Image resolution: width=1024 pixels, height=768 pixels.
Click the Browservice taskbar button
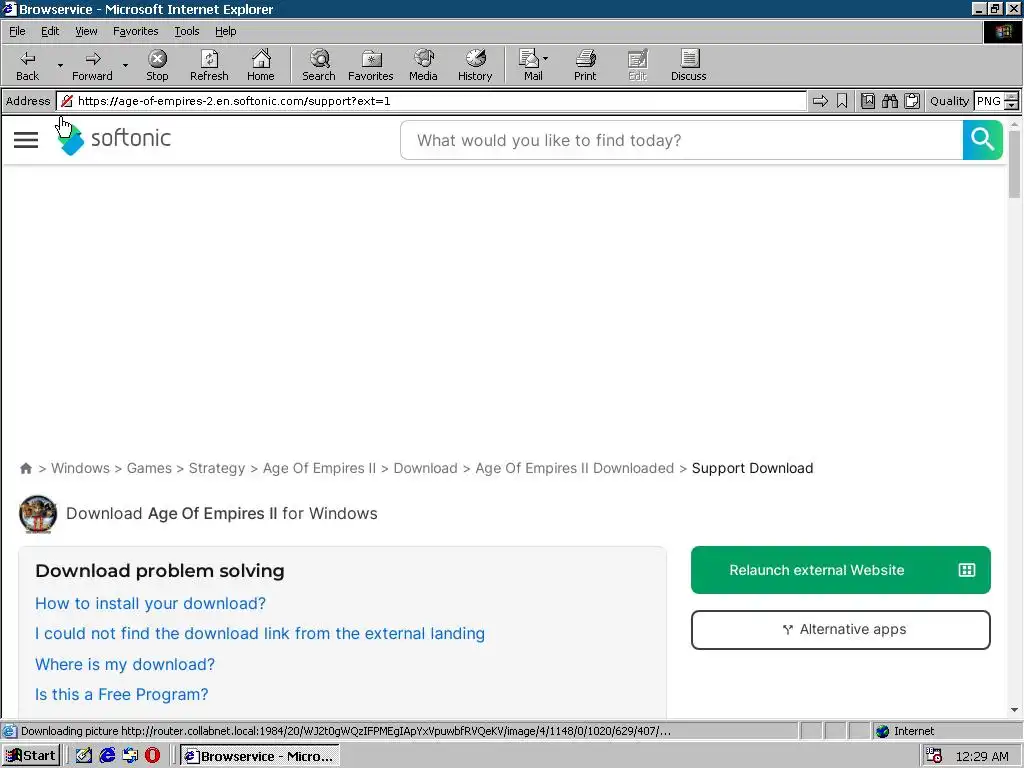pyautogui.click(x=260, y=756)
